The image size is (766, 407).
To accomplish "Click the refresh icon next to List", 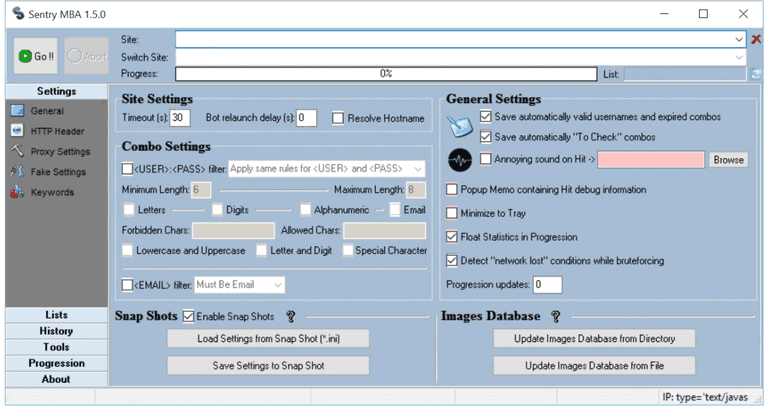I will [757, 74].
